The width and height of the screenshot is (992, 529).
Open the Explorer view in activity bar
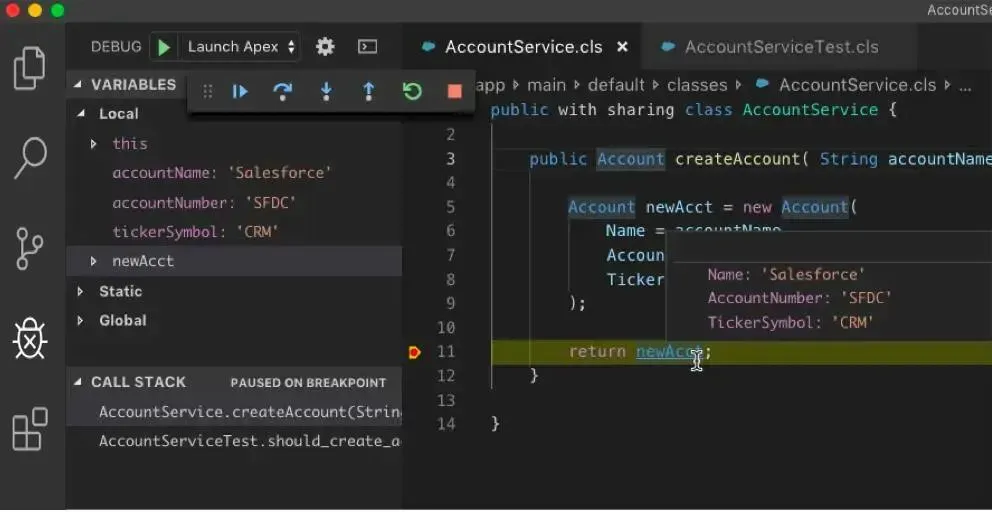point(30,68)
